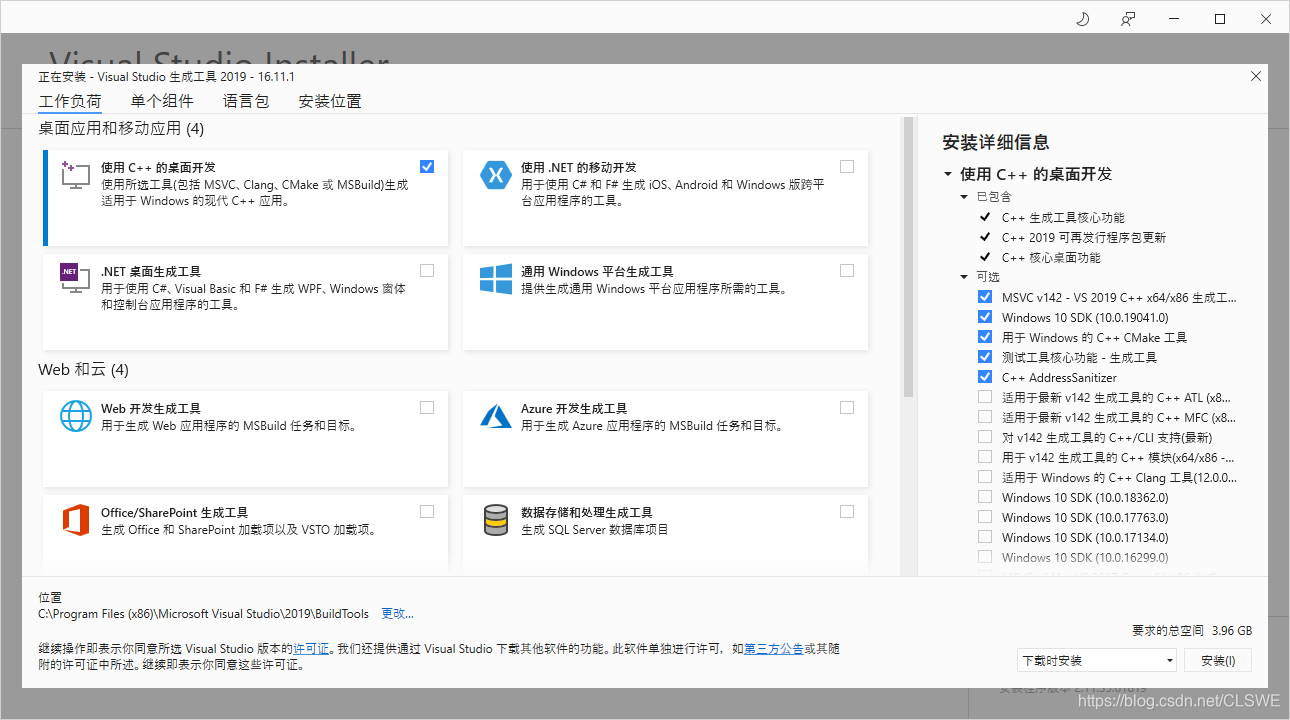Uncheck 用于 Windows 的 C++ CMake 工具
The image size is (1290, 720).
click(x=985, y=337)
